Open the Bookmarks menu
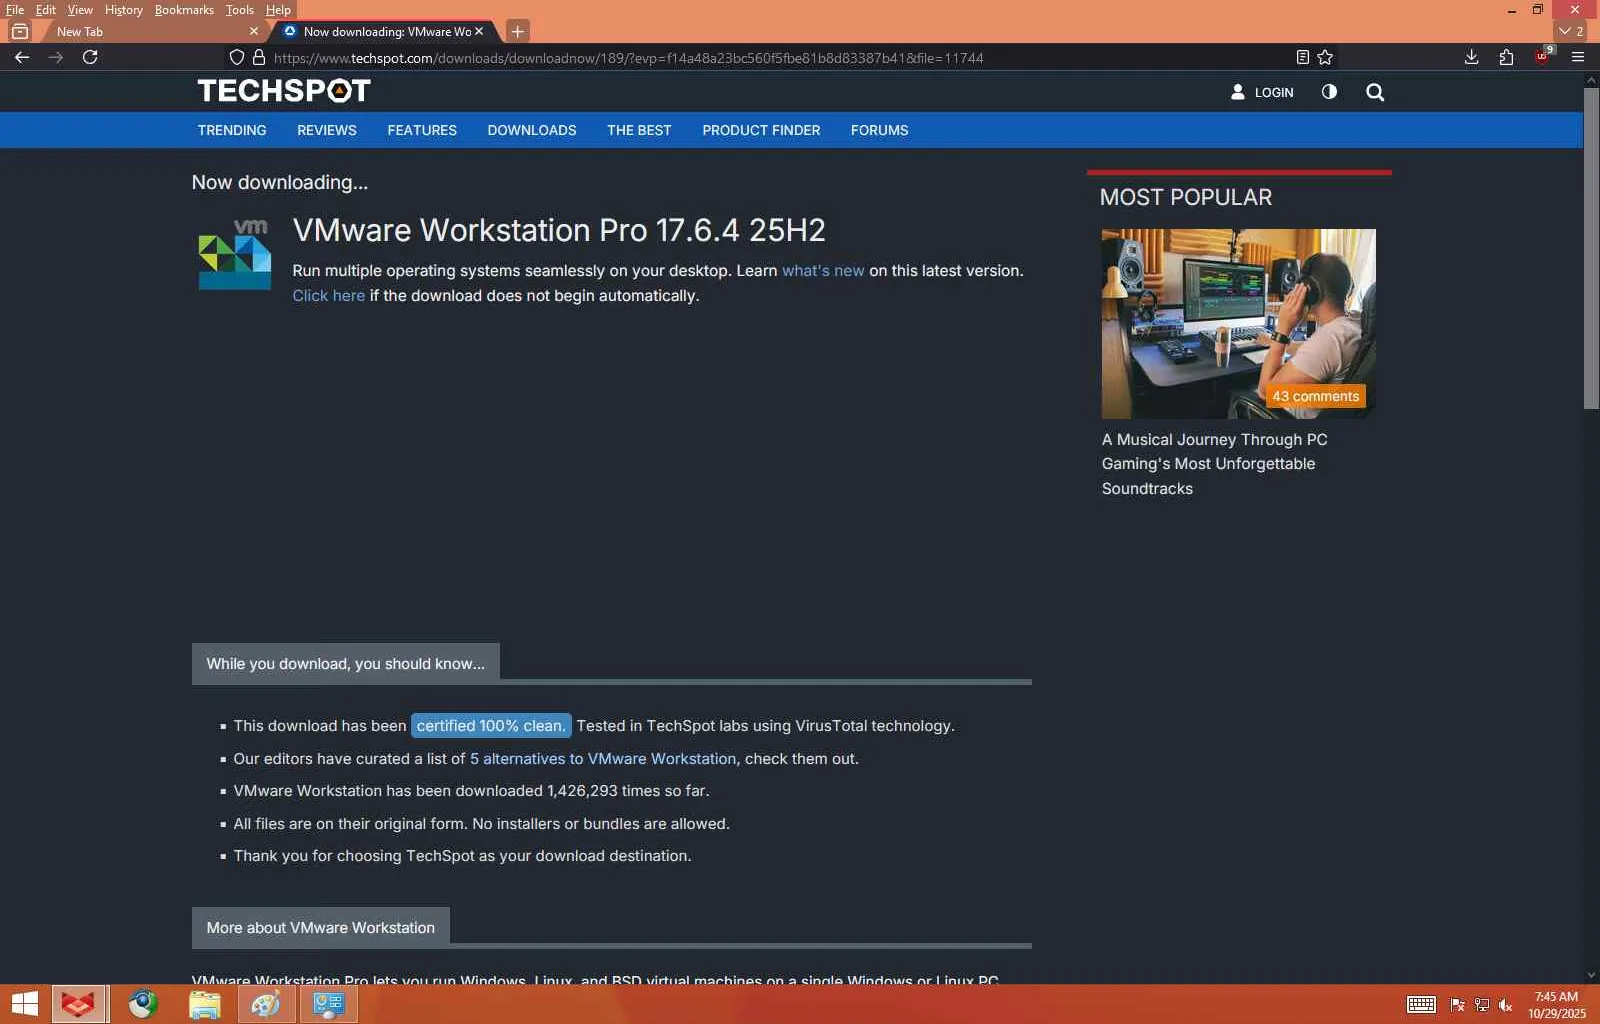 tap(184, 10)
